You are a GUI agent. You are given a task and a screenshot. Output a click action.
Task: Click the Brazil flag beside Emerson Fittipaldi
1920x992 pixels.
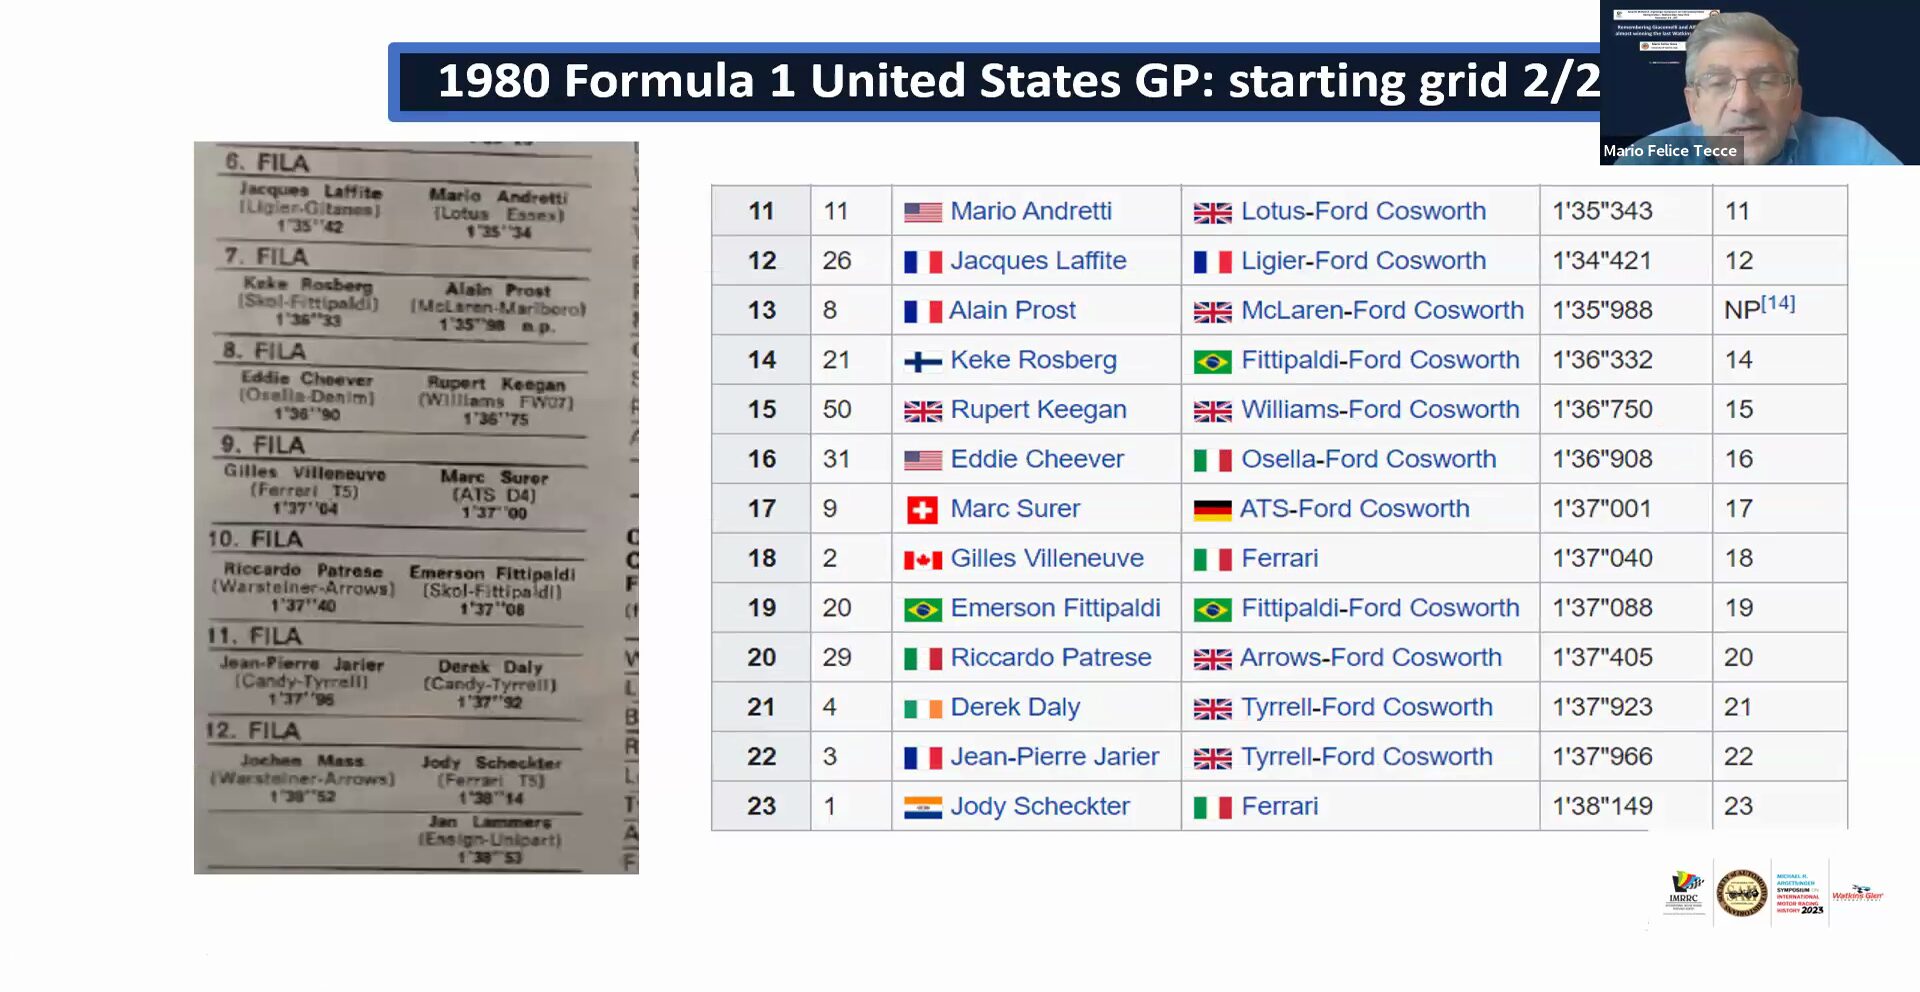click(922, 609)
